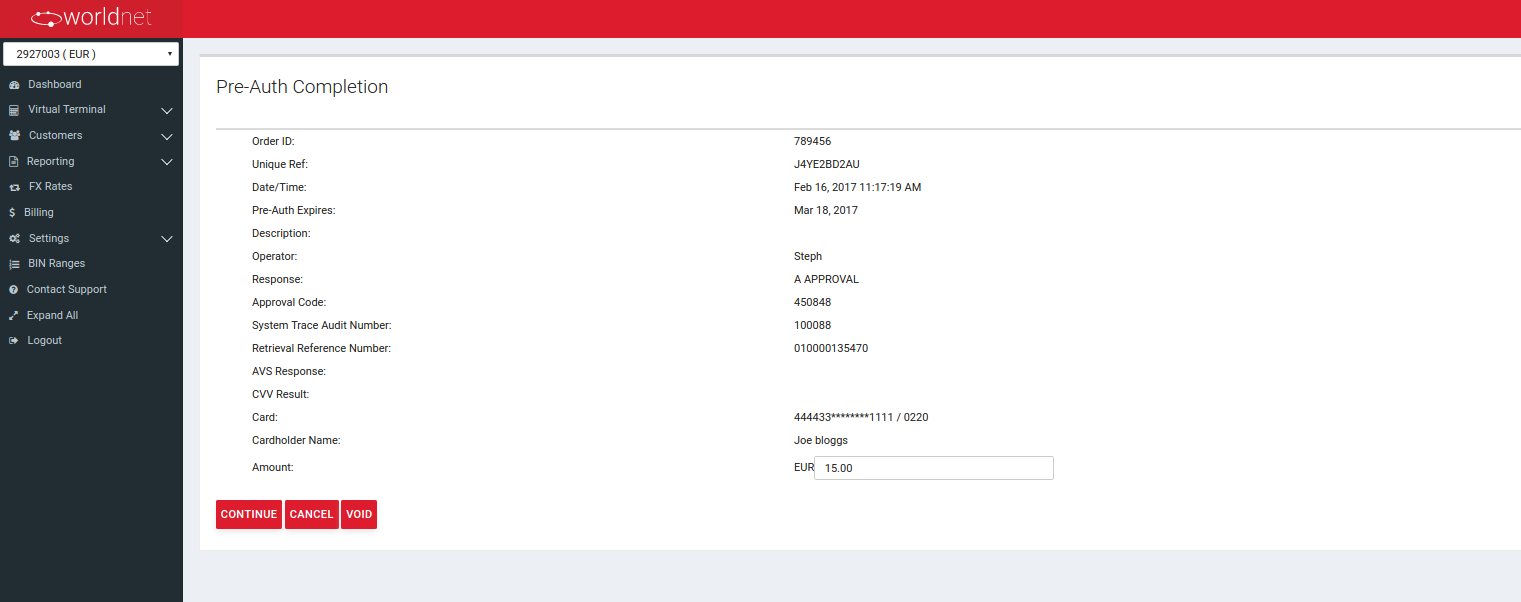Click the CONTINUE button
The image size is (1521, 602).
249,514
